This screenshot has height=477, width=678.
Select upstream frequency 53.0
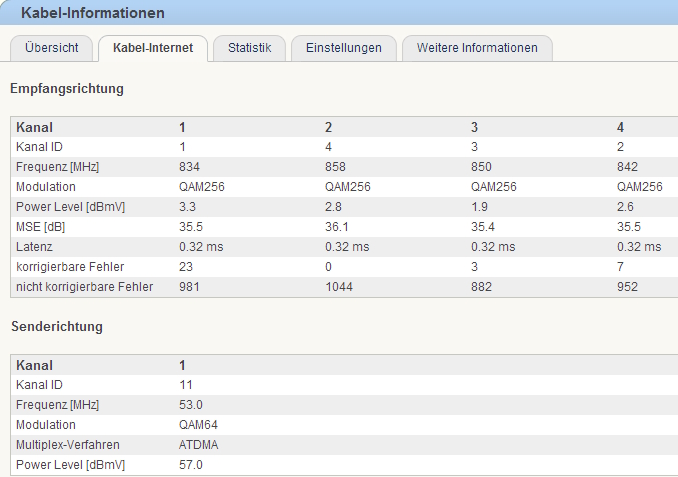[x=191, y=405]
